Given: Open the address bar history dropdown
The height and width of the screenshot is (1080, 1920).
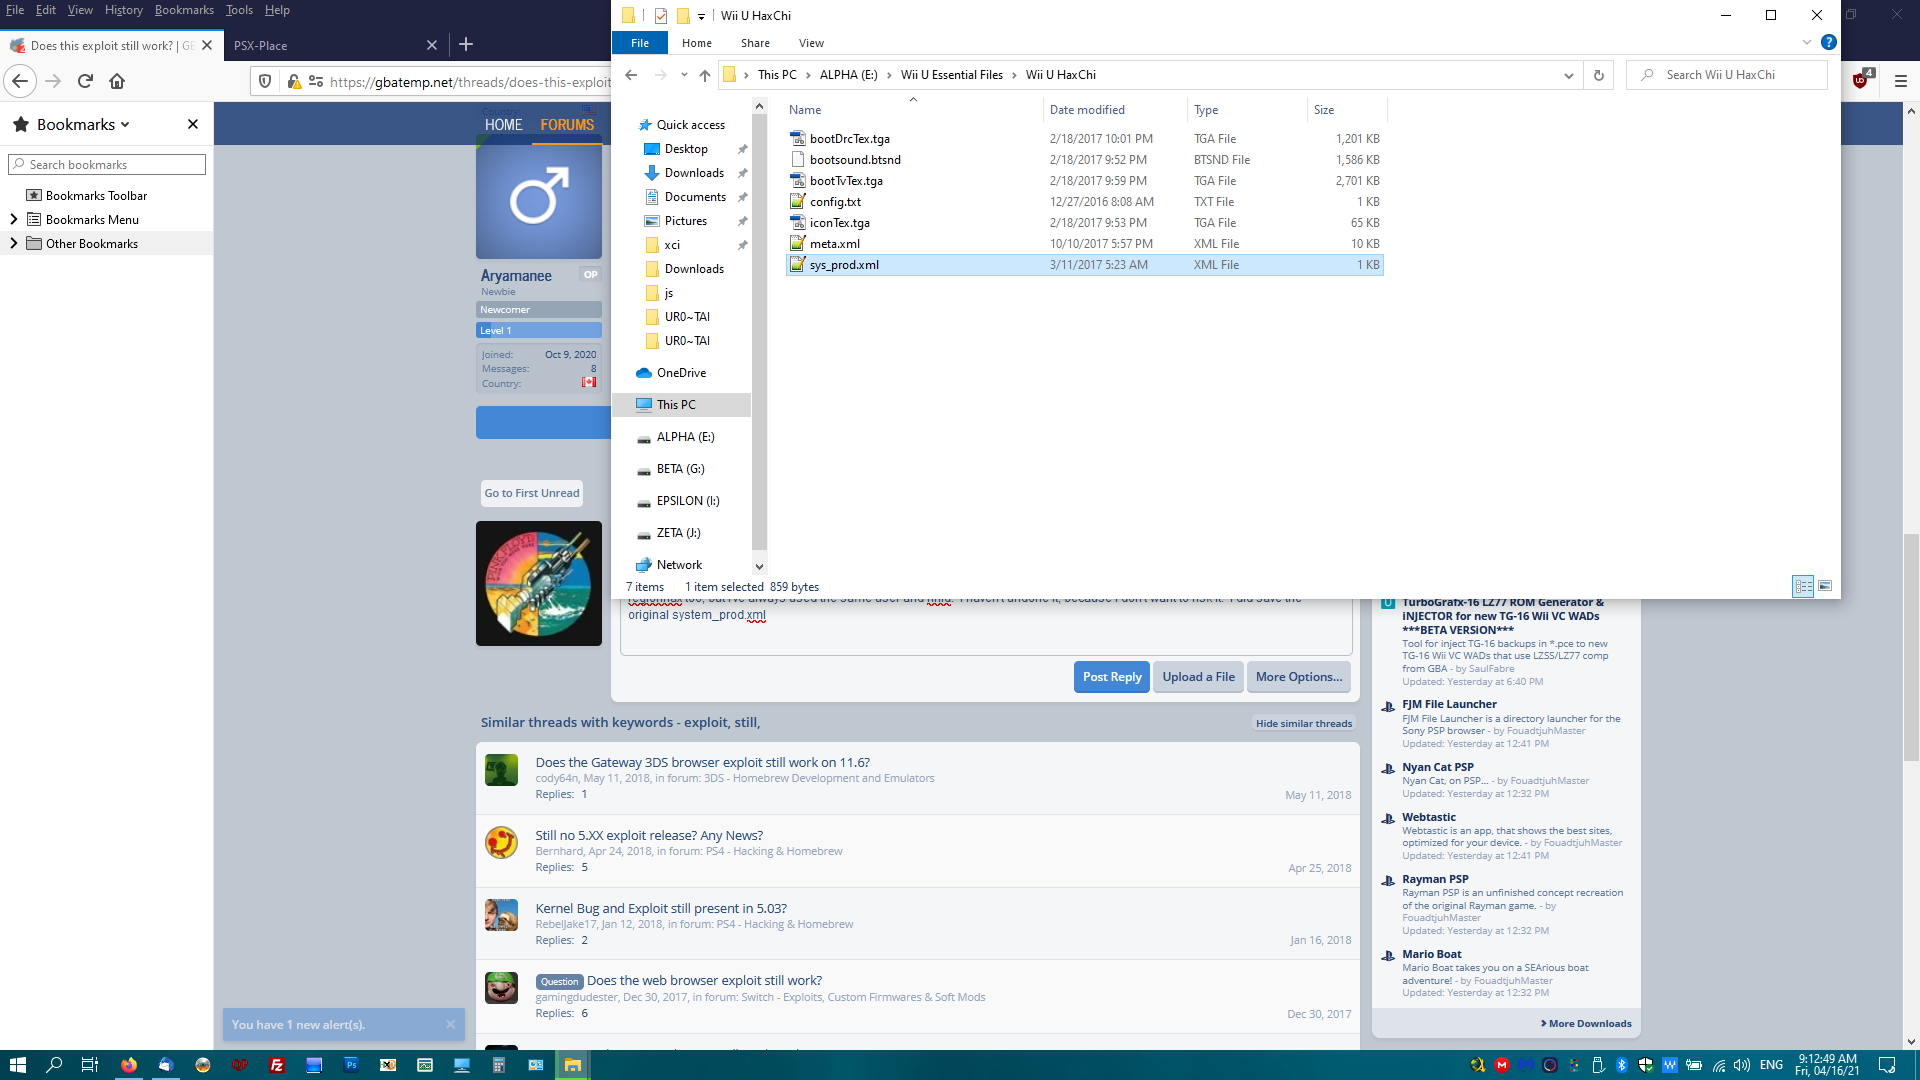Looking at the screenshot, I should point(1568,75).
